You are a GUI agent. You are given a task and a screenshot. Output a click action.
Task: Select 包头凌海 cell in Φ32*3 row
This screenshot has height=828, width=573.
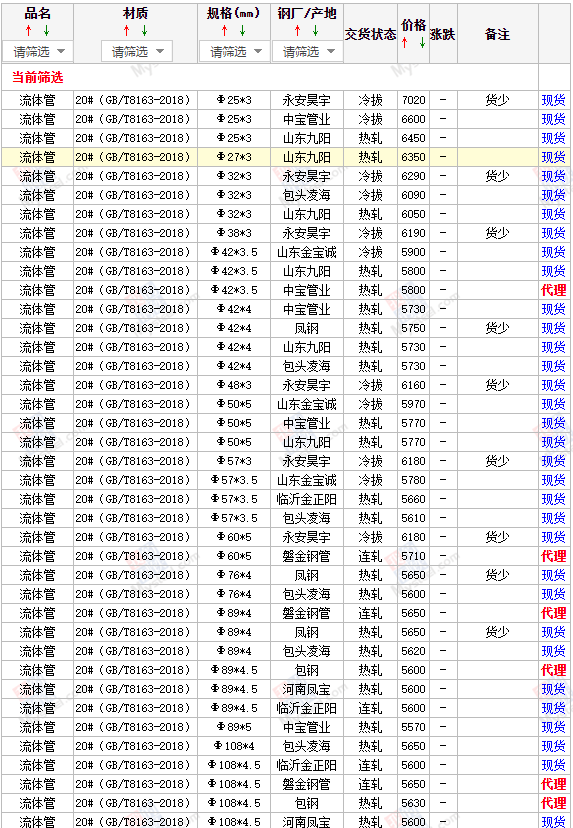[307, 195]
